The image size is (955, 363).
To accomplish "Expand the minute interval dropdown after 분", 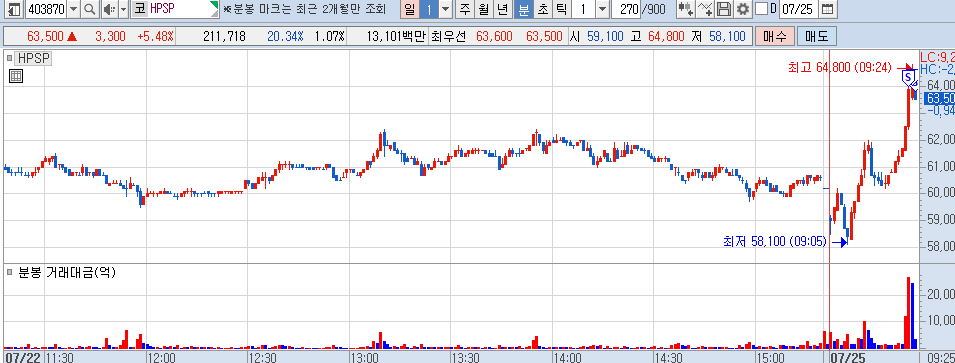I will [602, 9].
